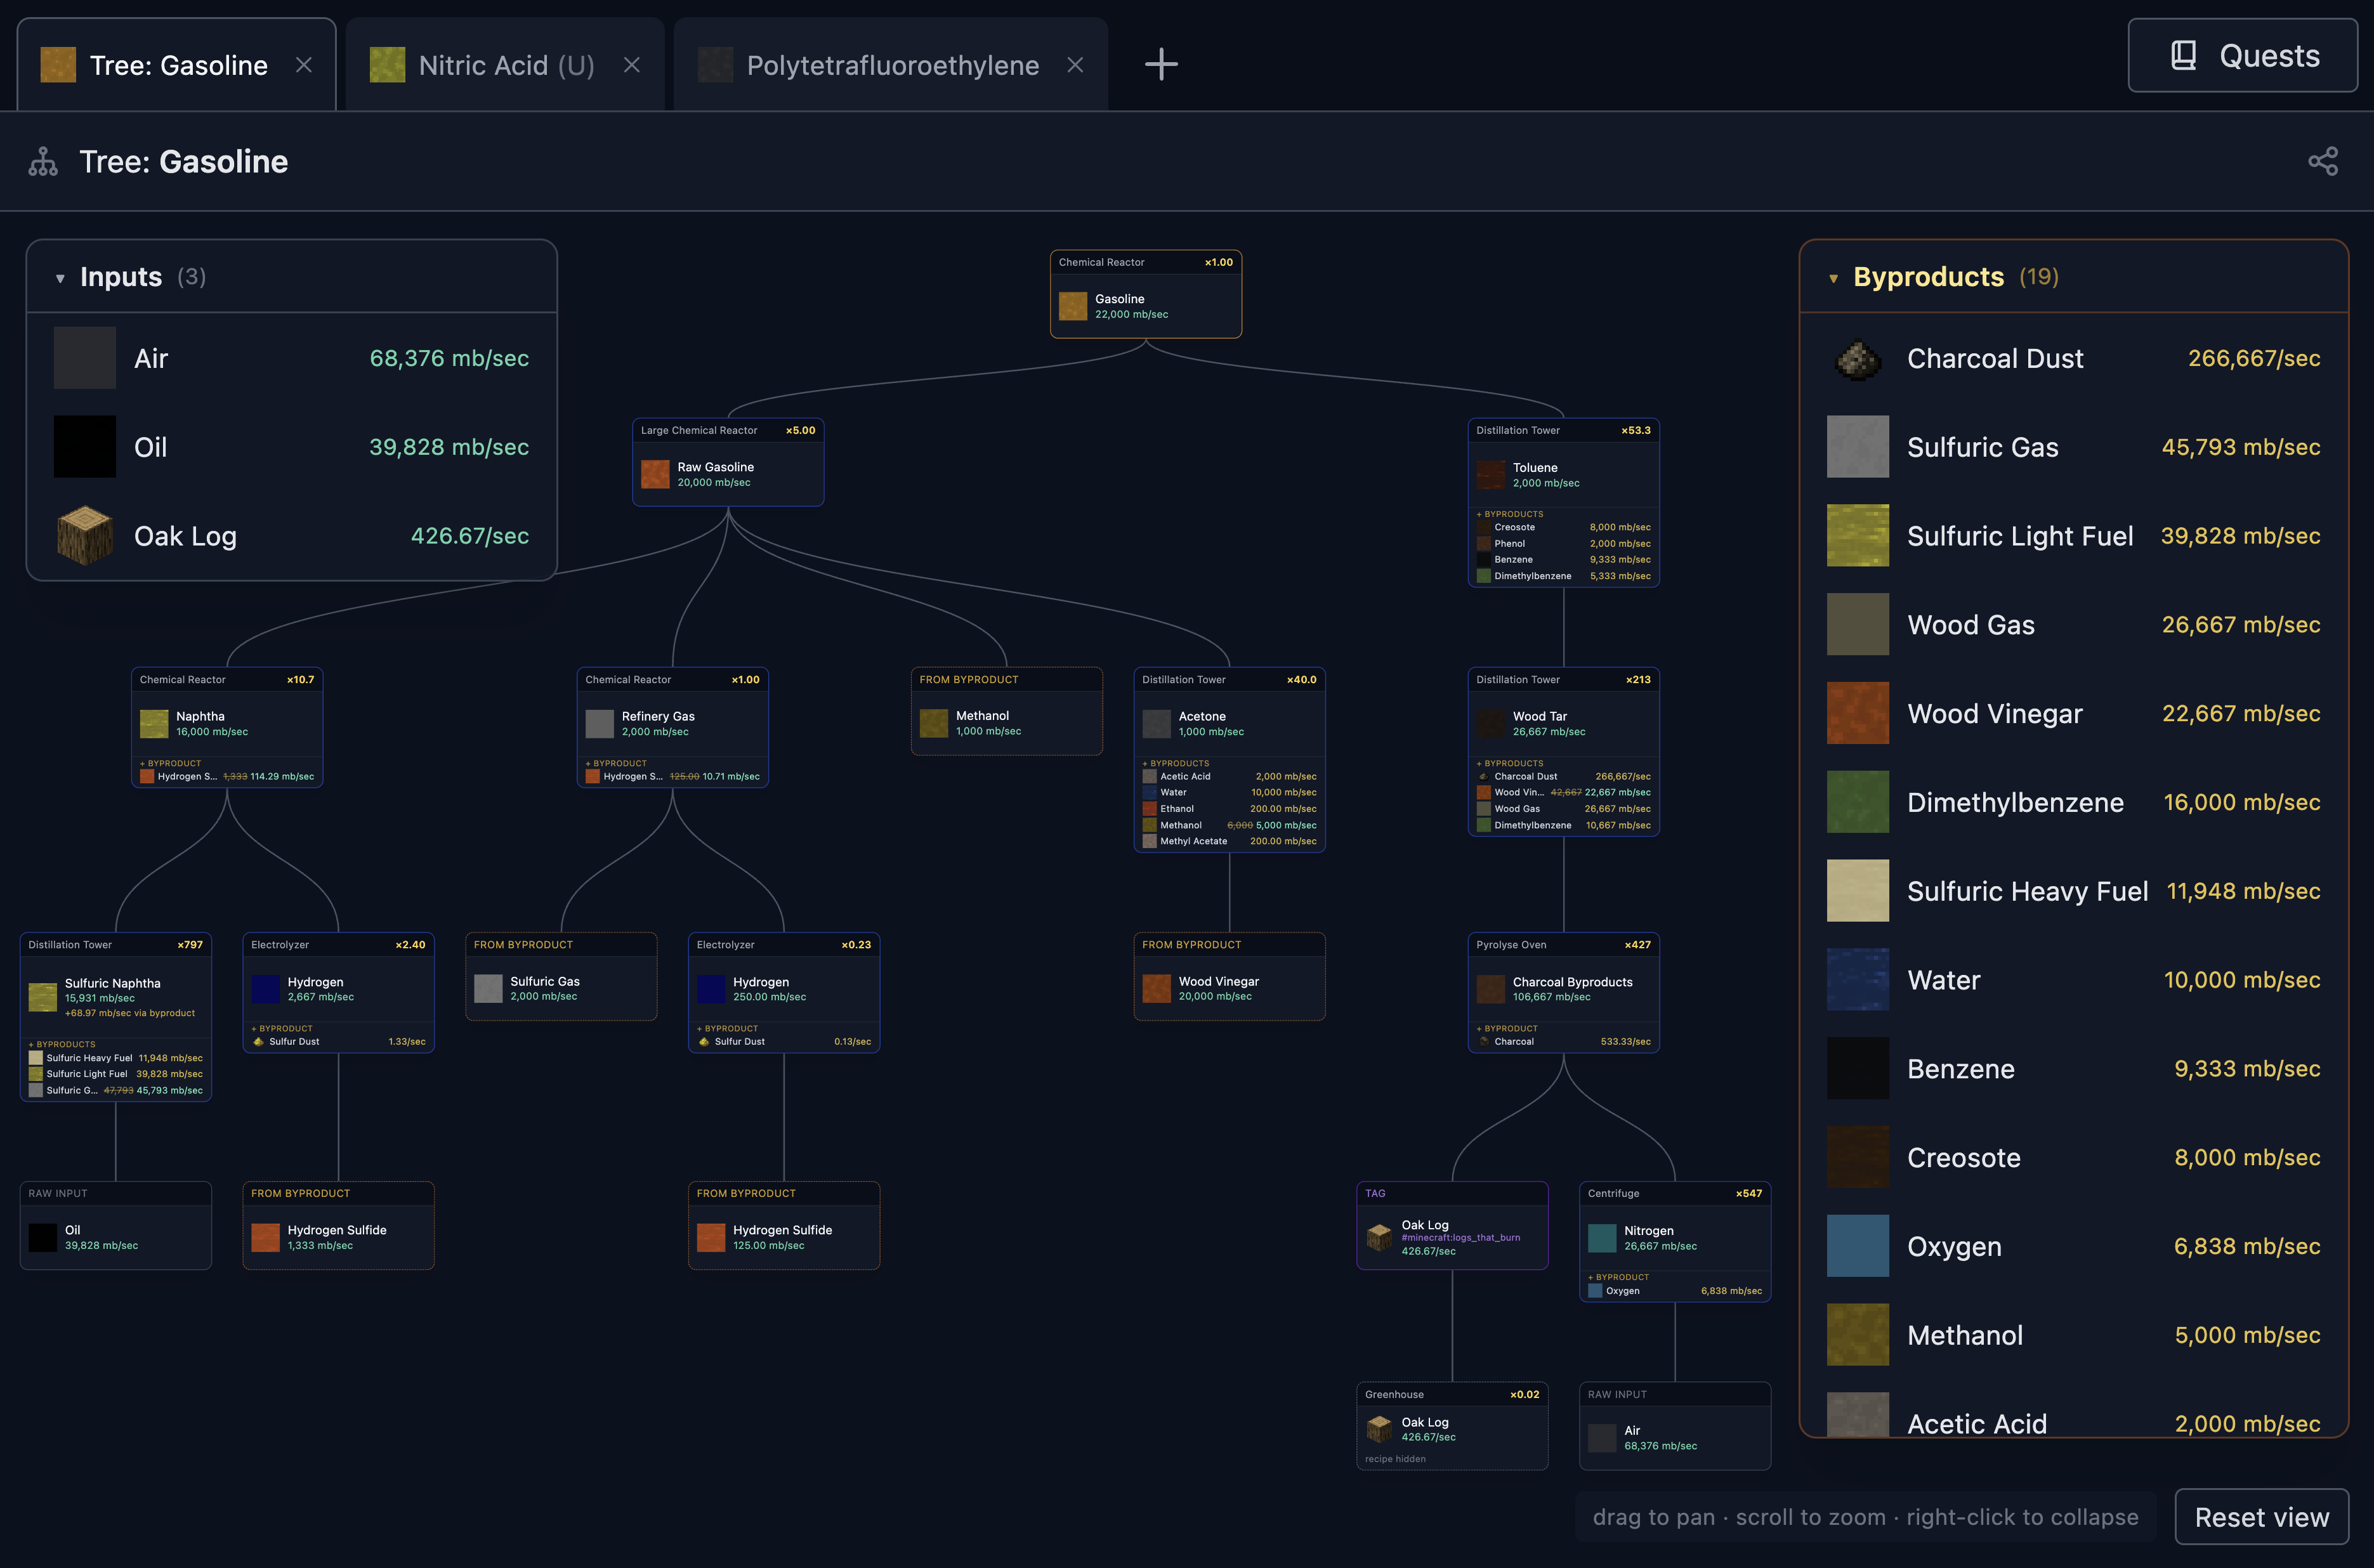
Task: Click the Oak Log icon in Inputs
Action: [85, 535]
